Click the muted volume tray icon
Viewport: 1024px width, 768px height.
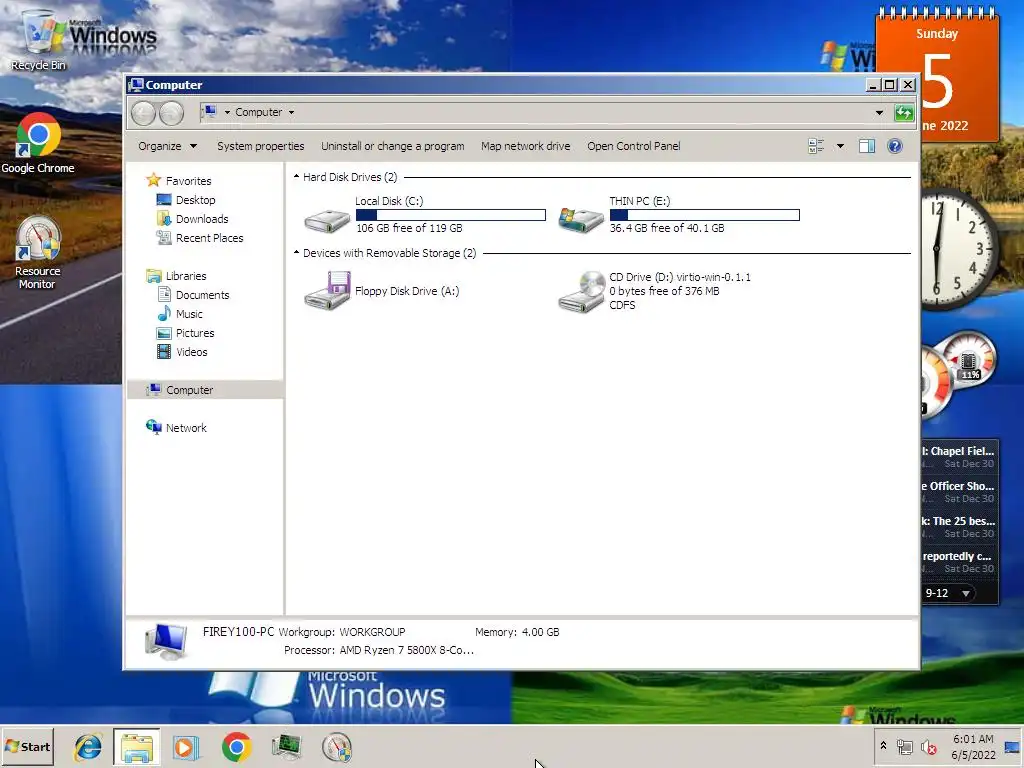click(928, 747)
